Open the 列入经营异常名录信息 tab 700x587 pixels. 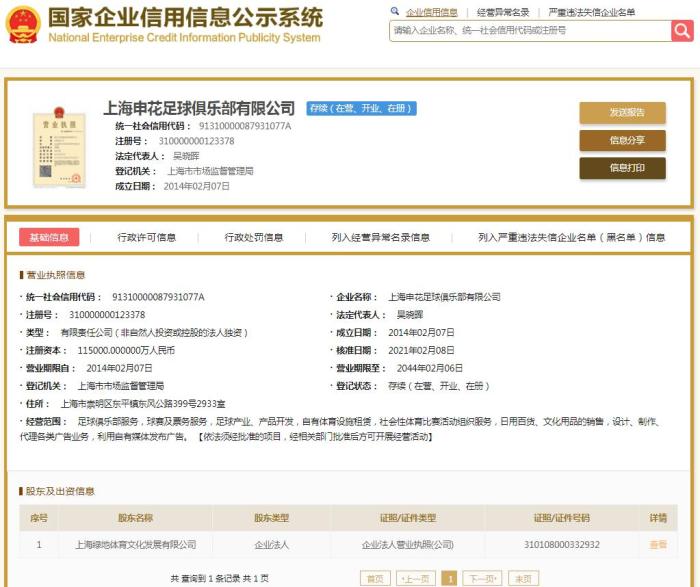tap(380, 237)
